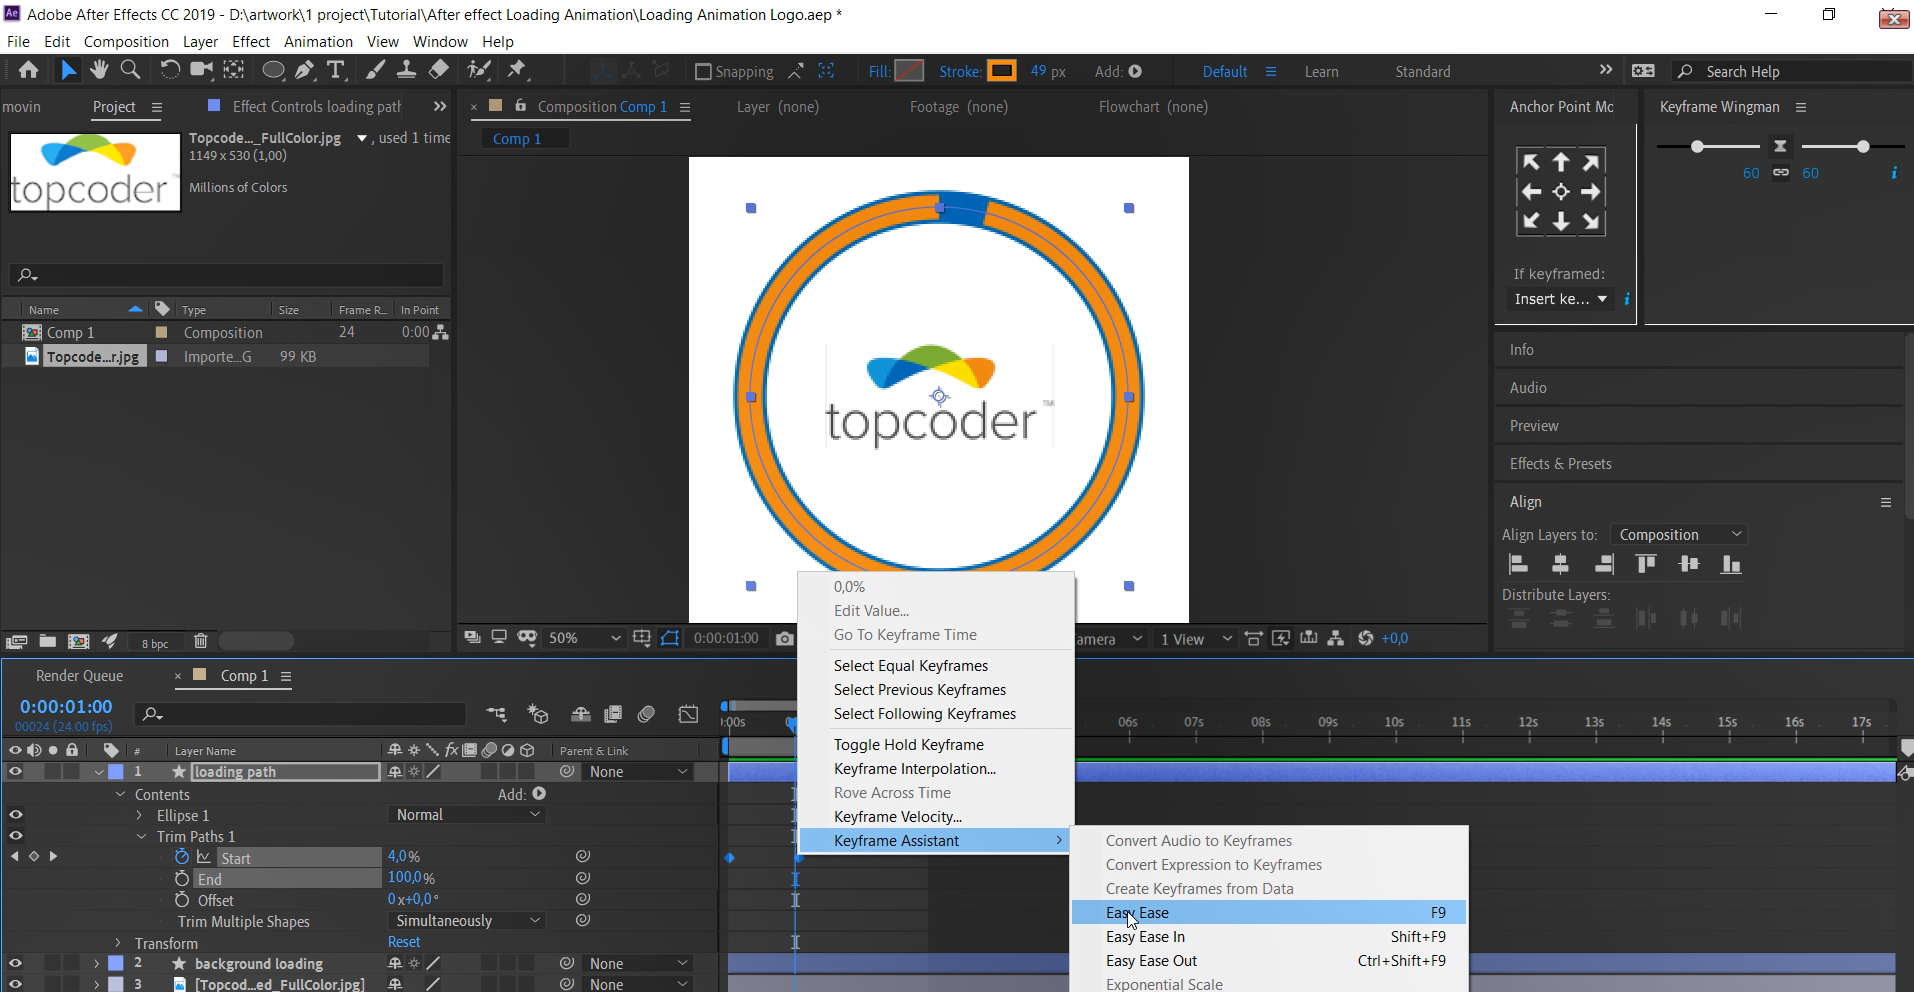Click the snapshot camera icon in viewer
1914x992 pixels.
(785, 638)
